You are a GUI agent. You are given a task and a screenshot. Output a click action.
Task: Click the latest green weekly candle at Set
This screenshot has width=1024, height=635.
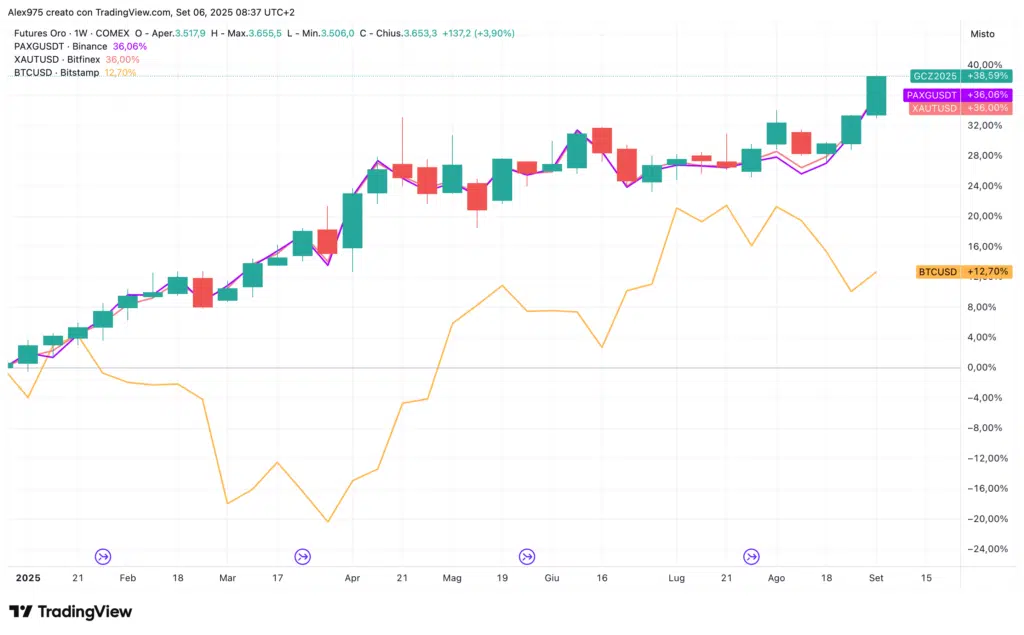click(x=876, y=95)
